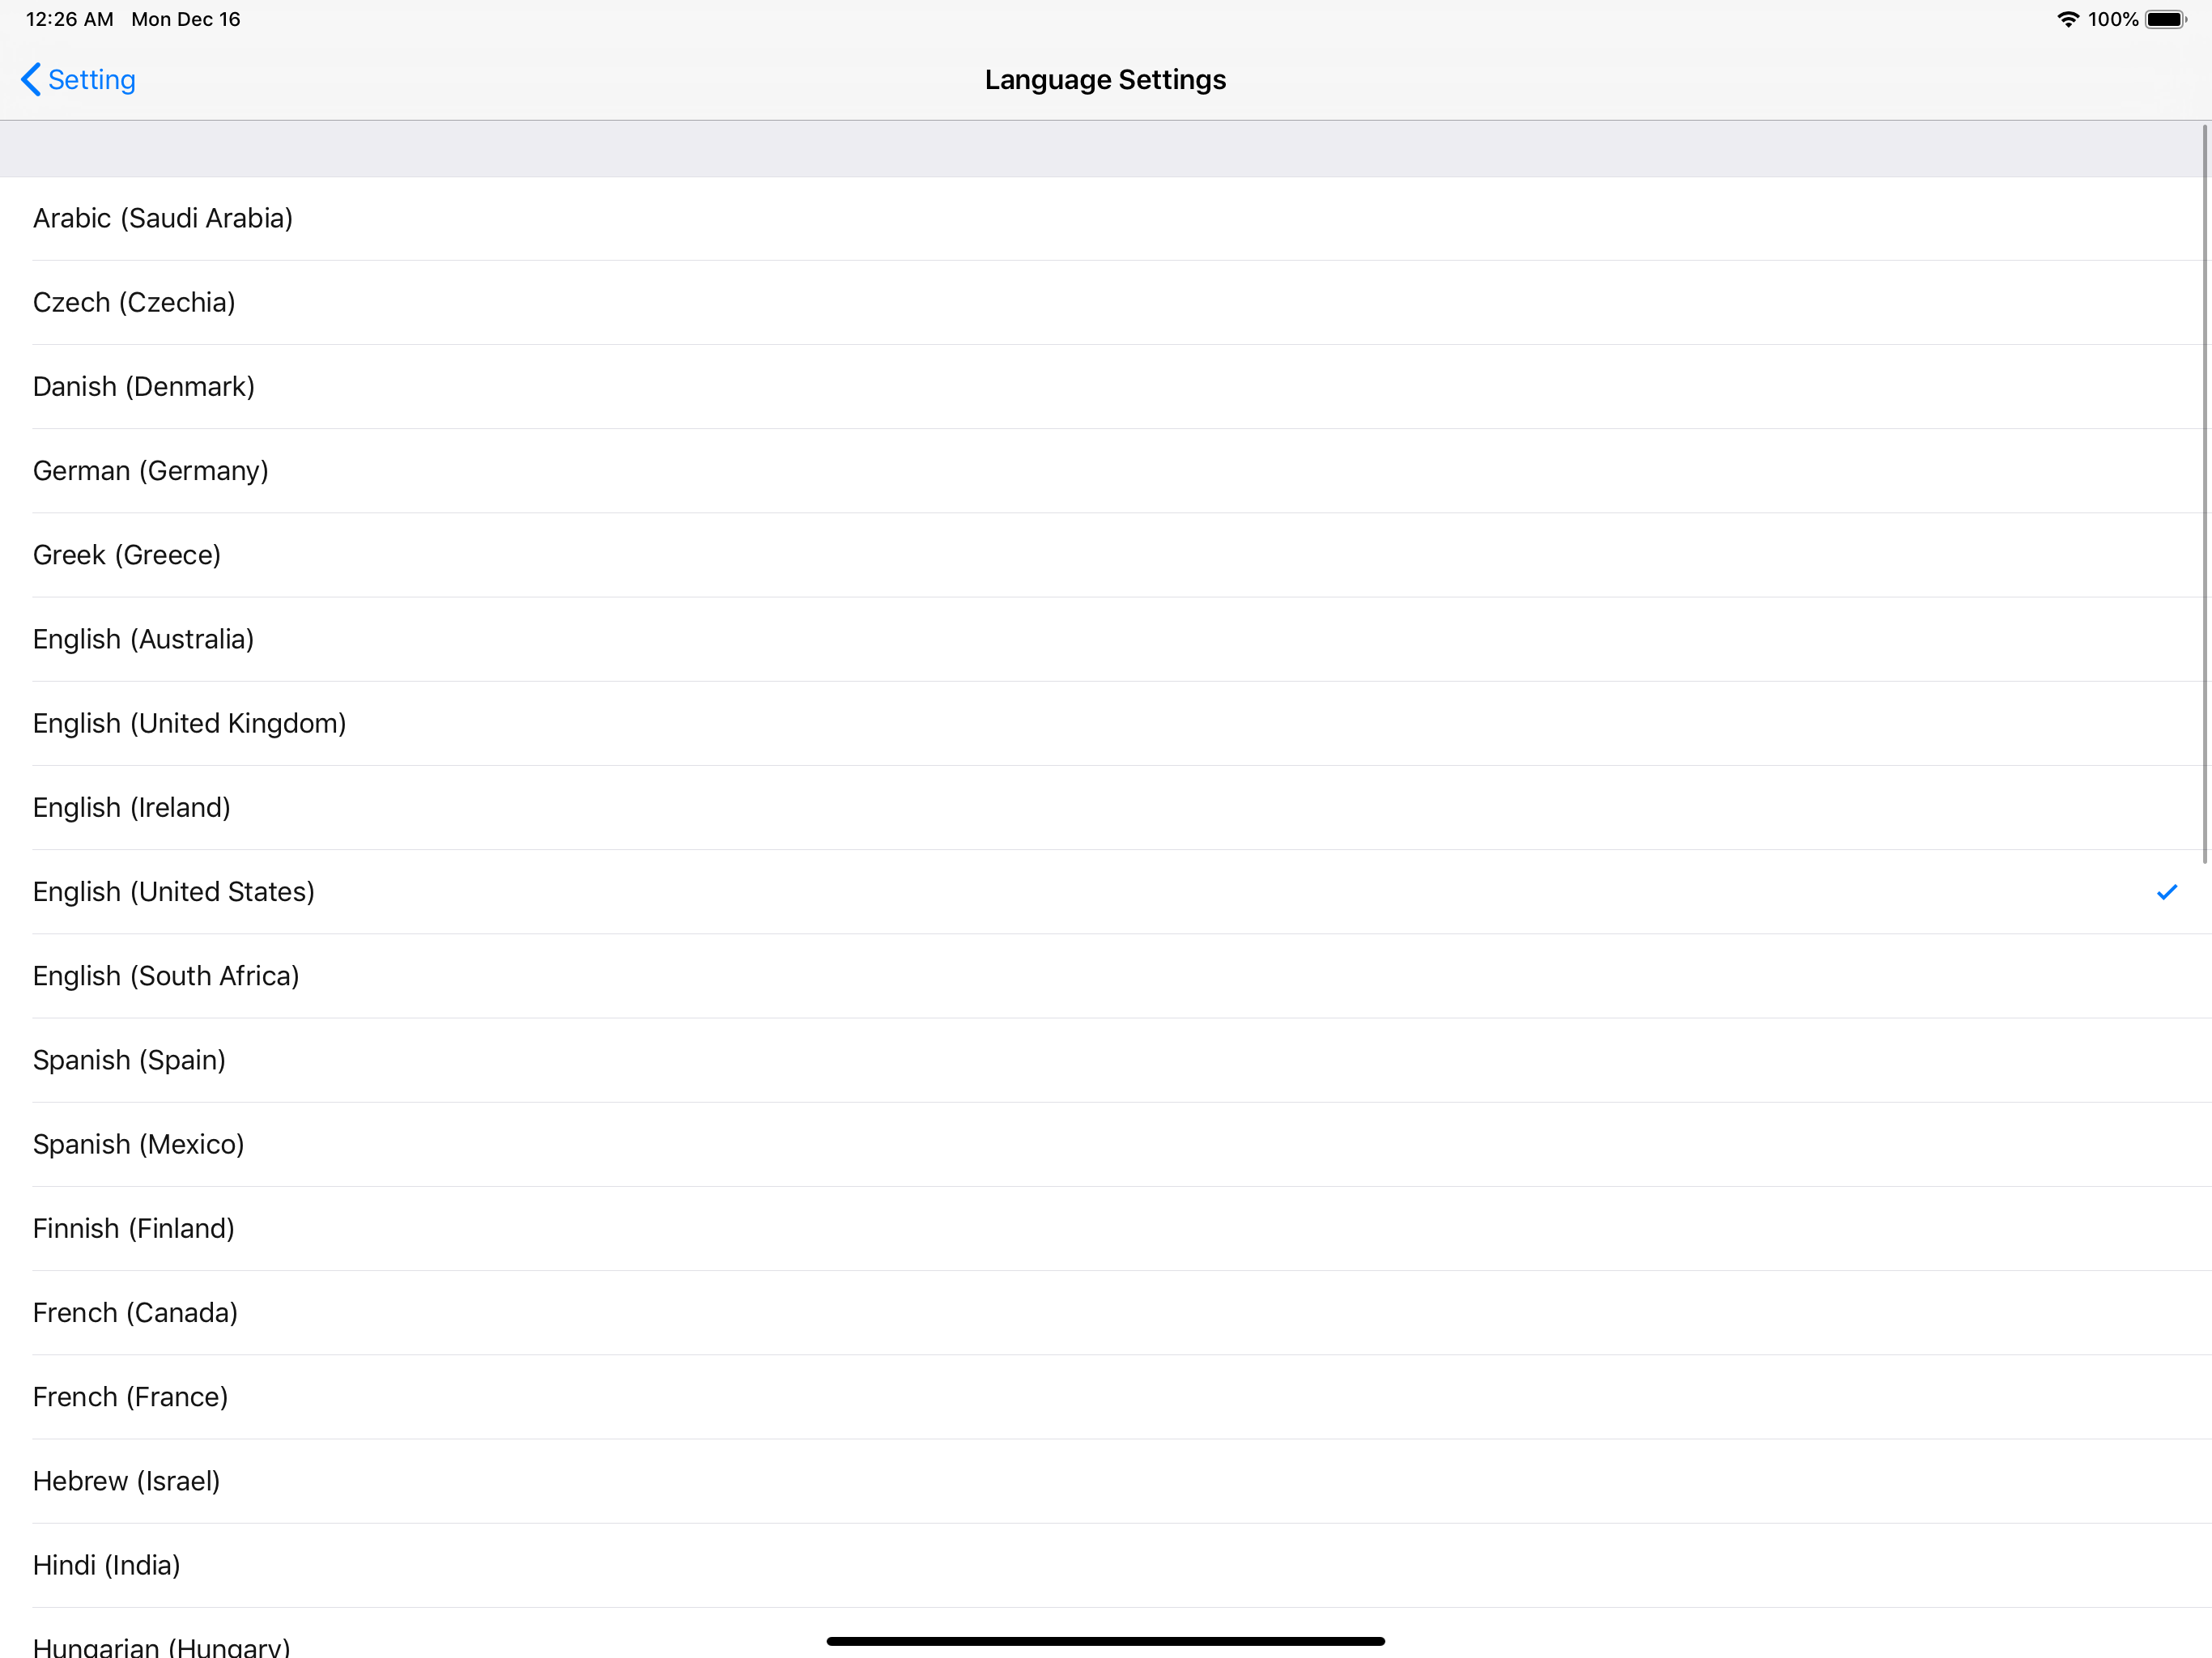Select Hindi (India) as the language

point(106,1564)
